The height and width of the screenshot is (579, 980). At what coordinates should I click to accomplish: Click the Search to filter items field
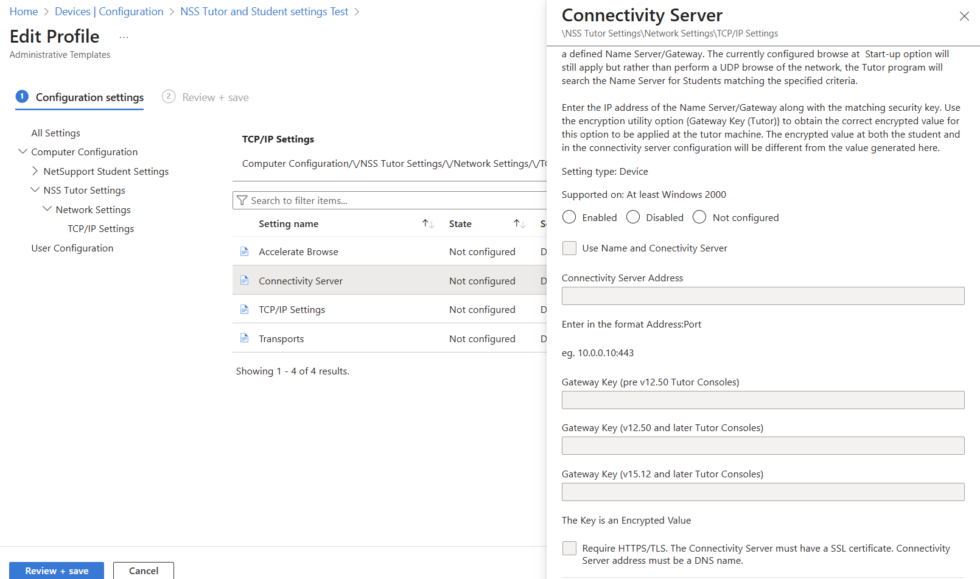[x=389, y=200]
